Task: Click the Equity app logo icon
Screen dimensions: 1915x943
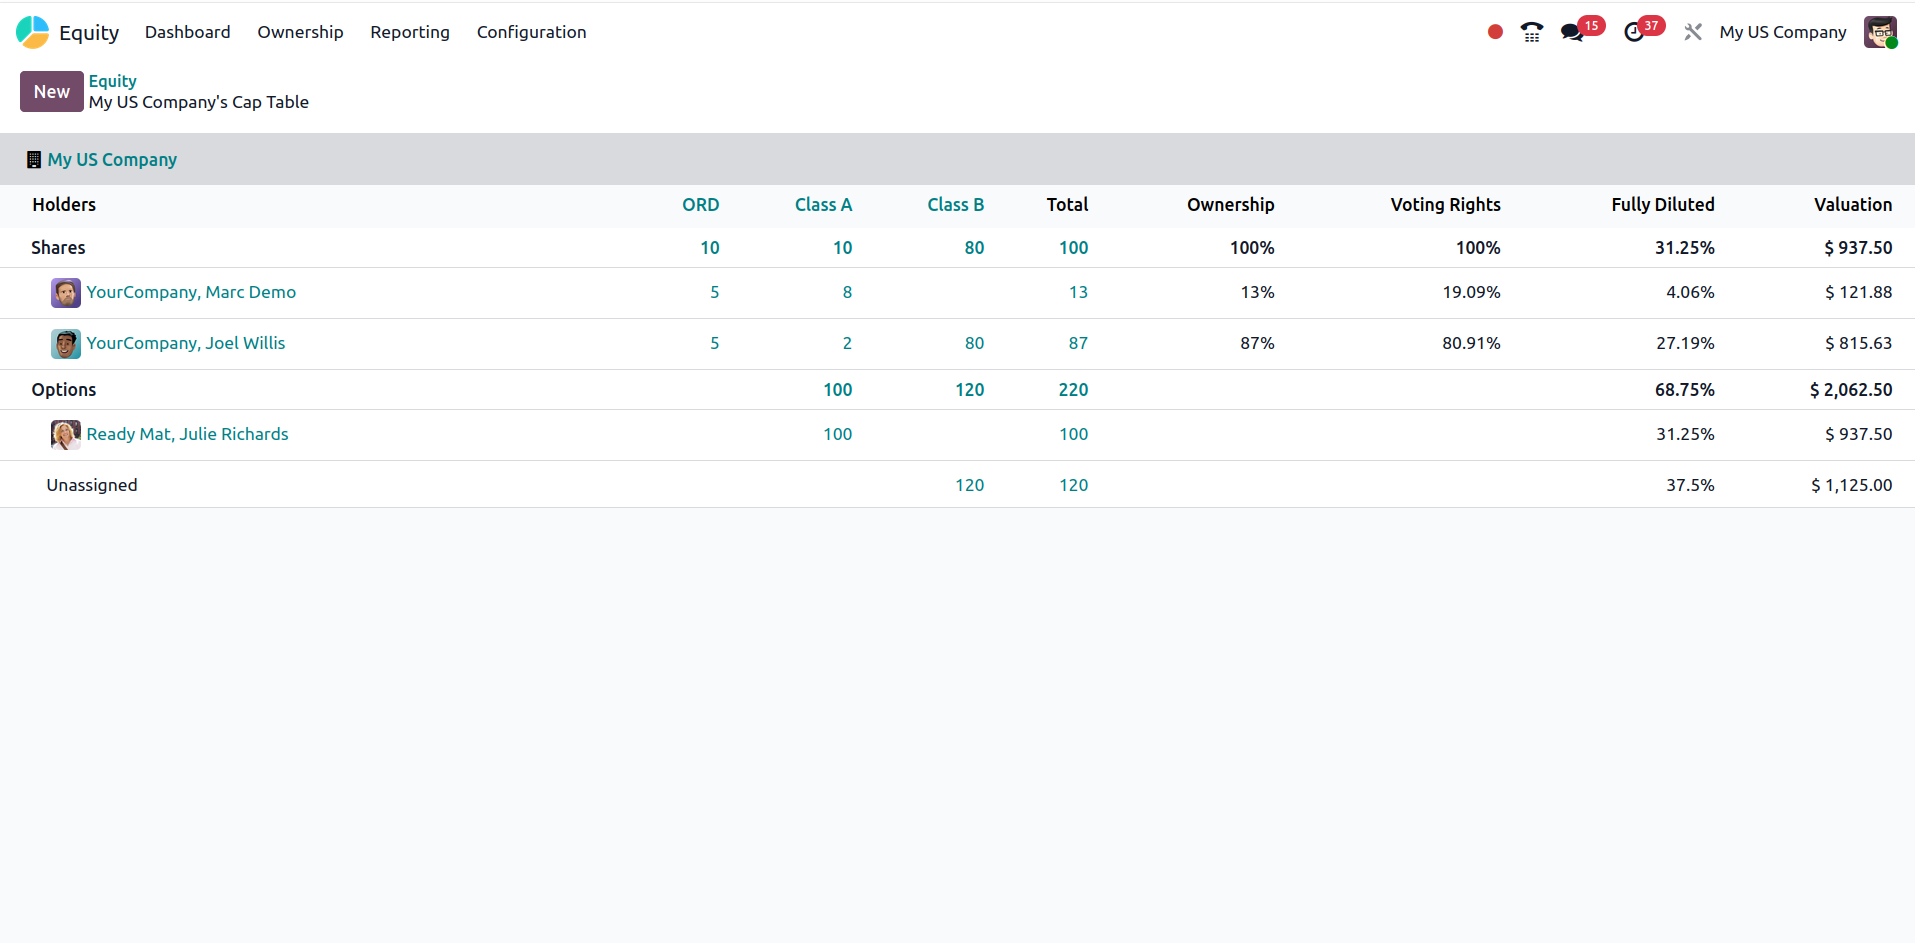Action: tap(32, 32)
